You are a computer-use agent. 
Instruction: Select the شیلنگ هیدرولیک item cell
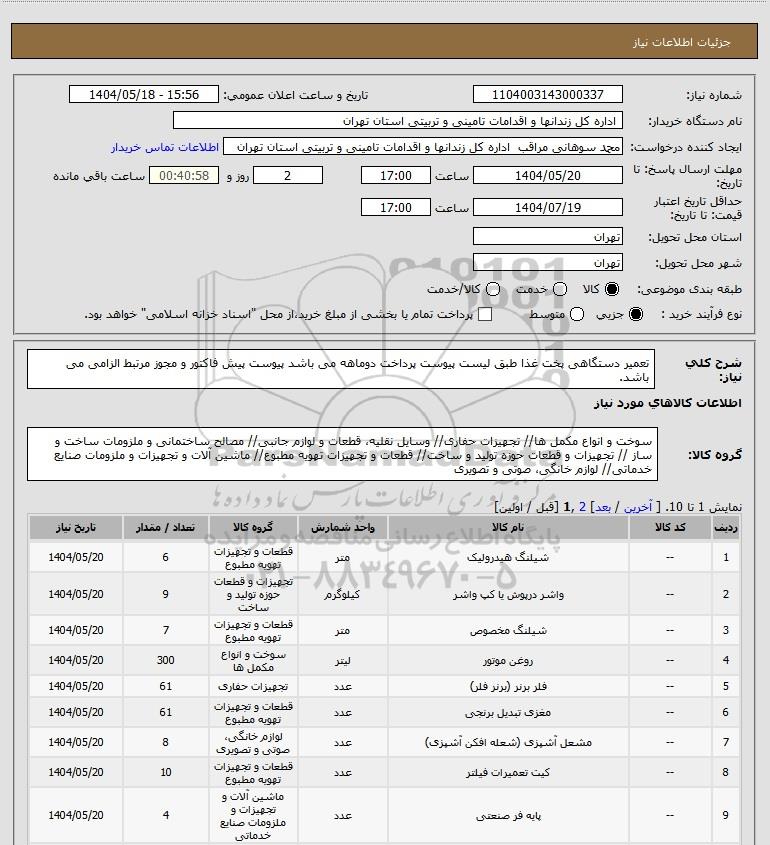pyautogui.click(x=508, y=557)
